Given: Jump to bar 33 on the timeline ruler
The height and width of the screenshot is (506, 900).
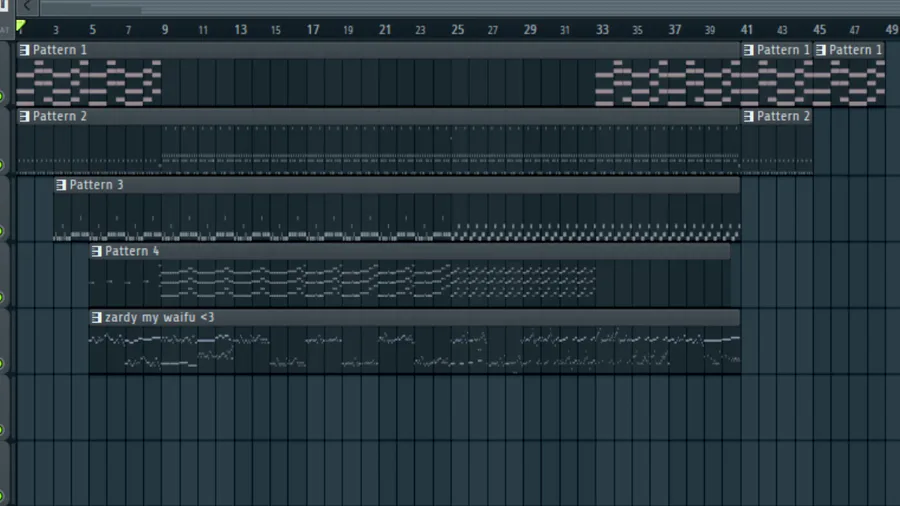Looking at the screenshot, I should click(x=602, y=30).
